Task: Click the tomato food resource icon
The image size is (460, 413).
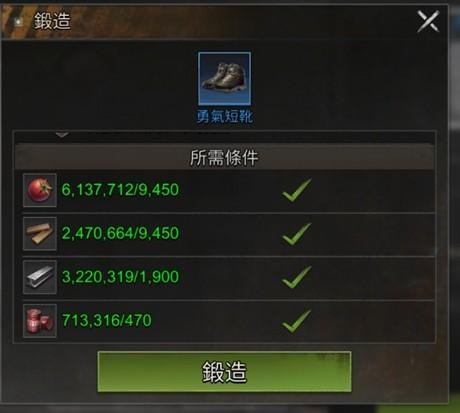Action: (x=40, y=190)
